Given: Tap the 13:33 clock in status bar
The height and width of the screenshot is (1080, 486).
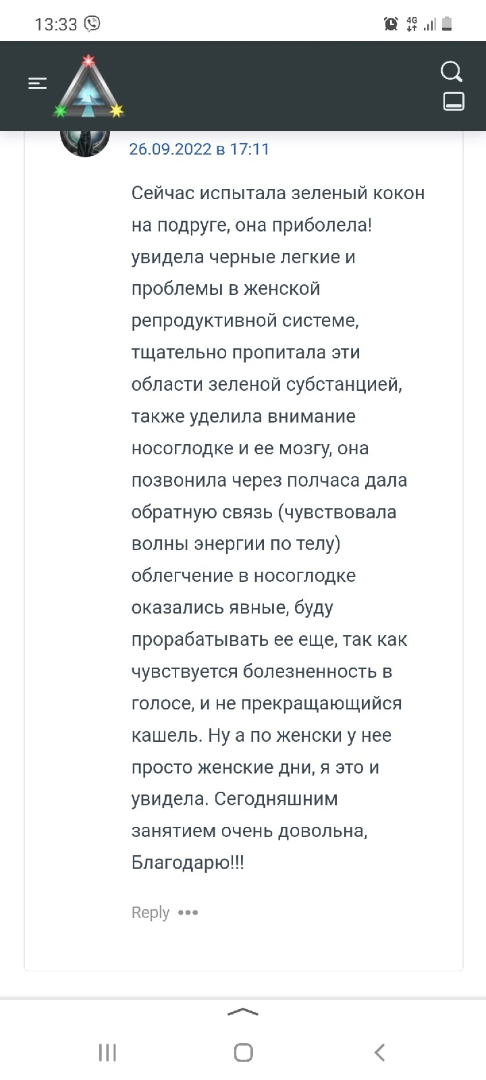Looking at the screenshot, I should point(56,24).
